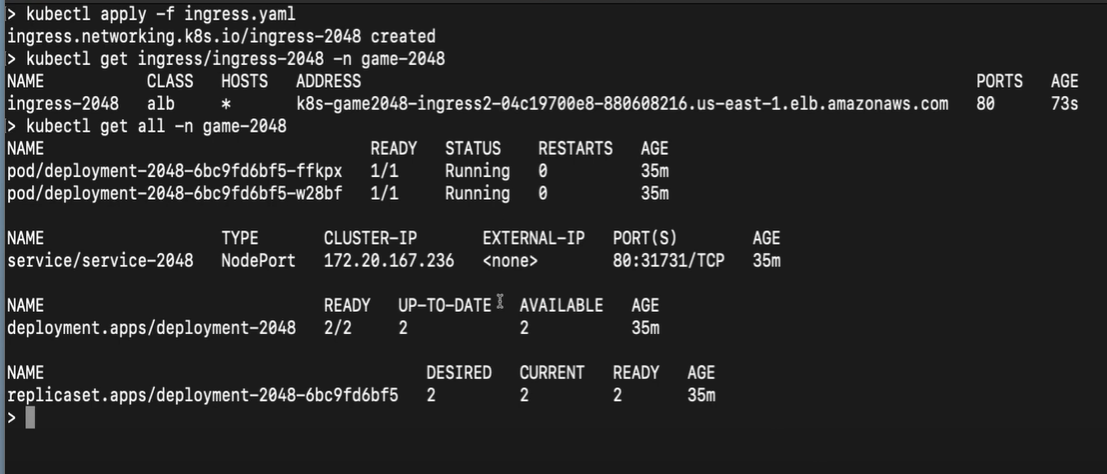The image size is (1107, 474).
Task: Click the 'alb' class value
Action: [x=160, y=105]
